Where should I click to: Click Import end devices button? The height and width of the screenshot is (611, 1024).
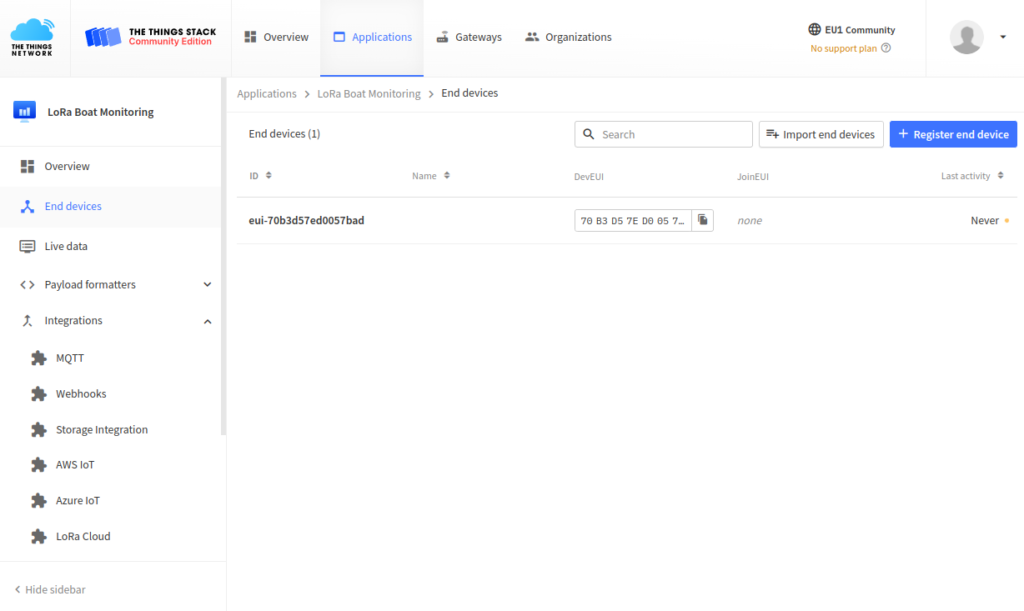click(x=820, y=135)
